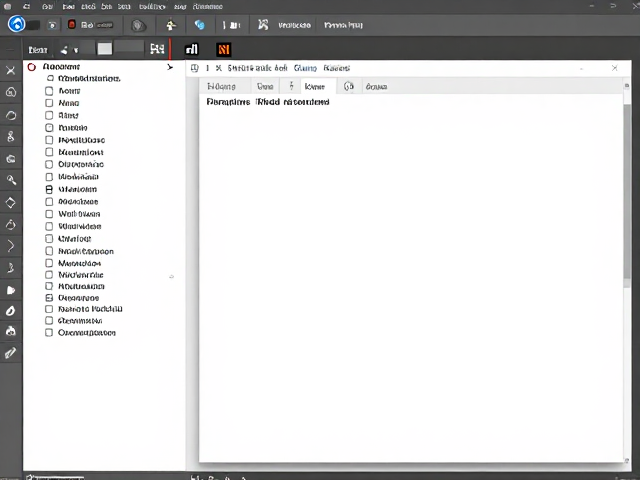The image size is (640, 480).
Task: Click the white grid icon before the red divider
Action: 157,49
